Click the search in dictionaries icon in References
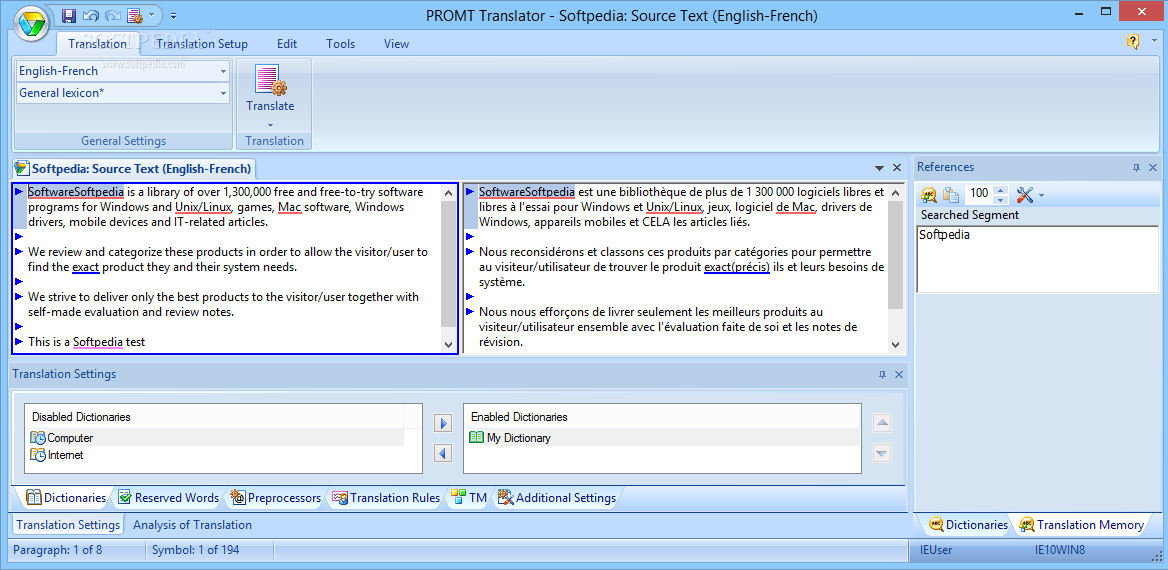 [929, 194]
